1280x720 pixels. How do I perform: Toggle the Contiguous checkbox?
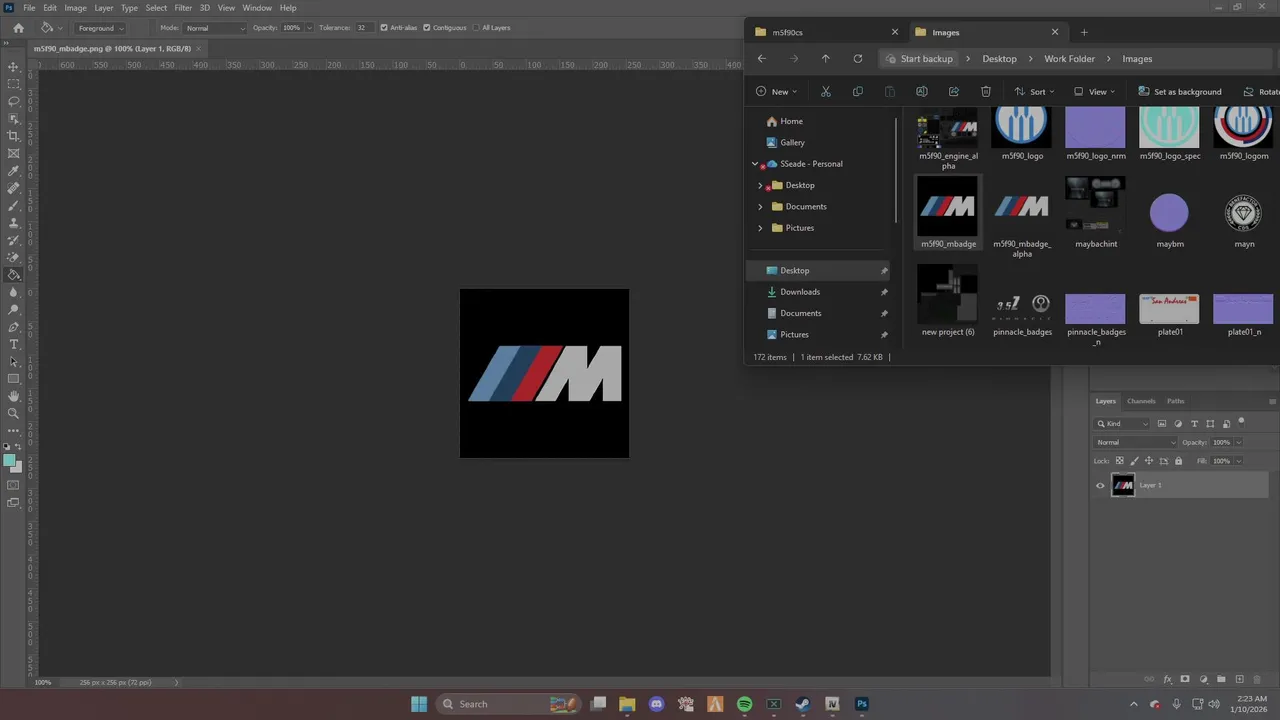[x=427, y=28]
